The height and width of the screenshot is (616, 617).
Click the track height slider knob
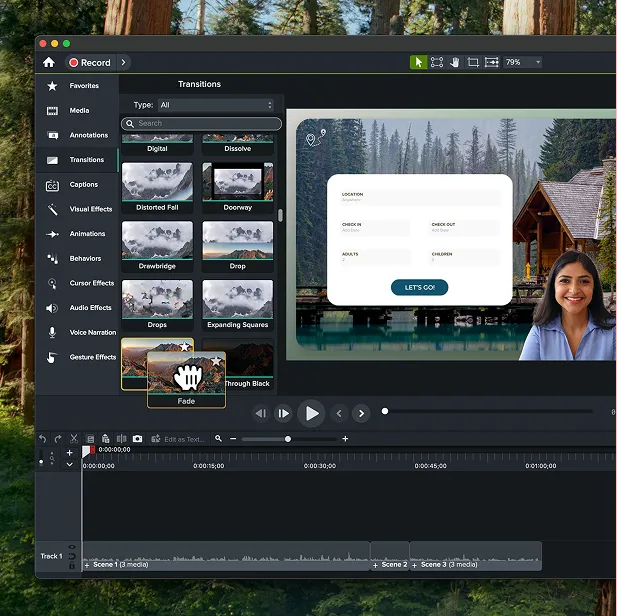click(x=41, y=462)
